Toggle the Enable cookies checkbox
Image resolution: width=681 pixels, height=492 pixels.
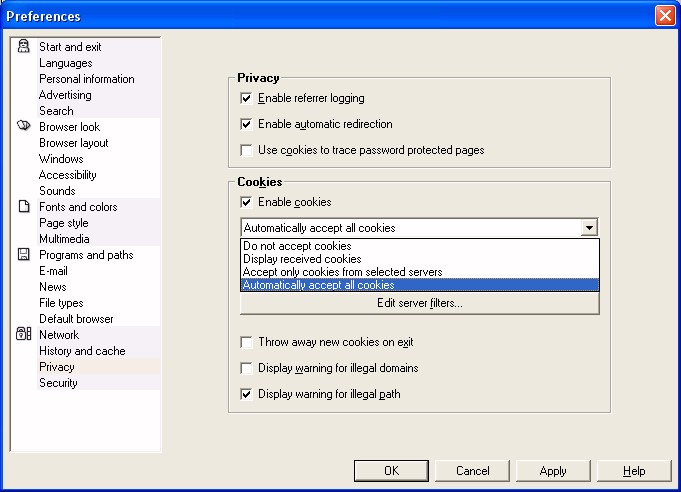point(246,203)
